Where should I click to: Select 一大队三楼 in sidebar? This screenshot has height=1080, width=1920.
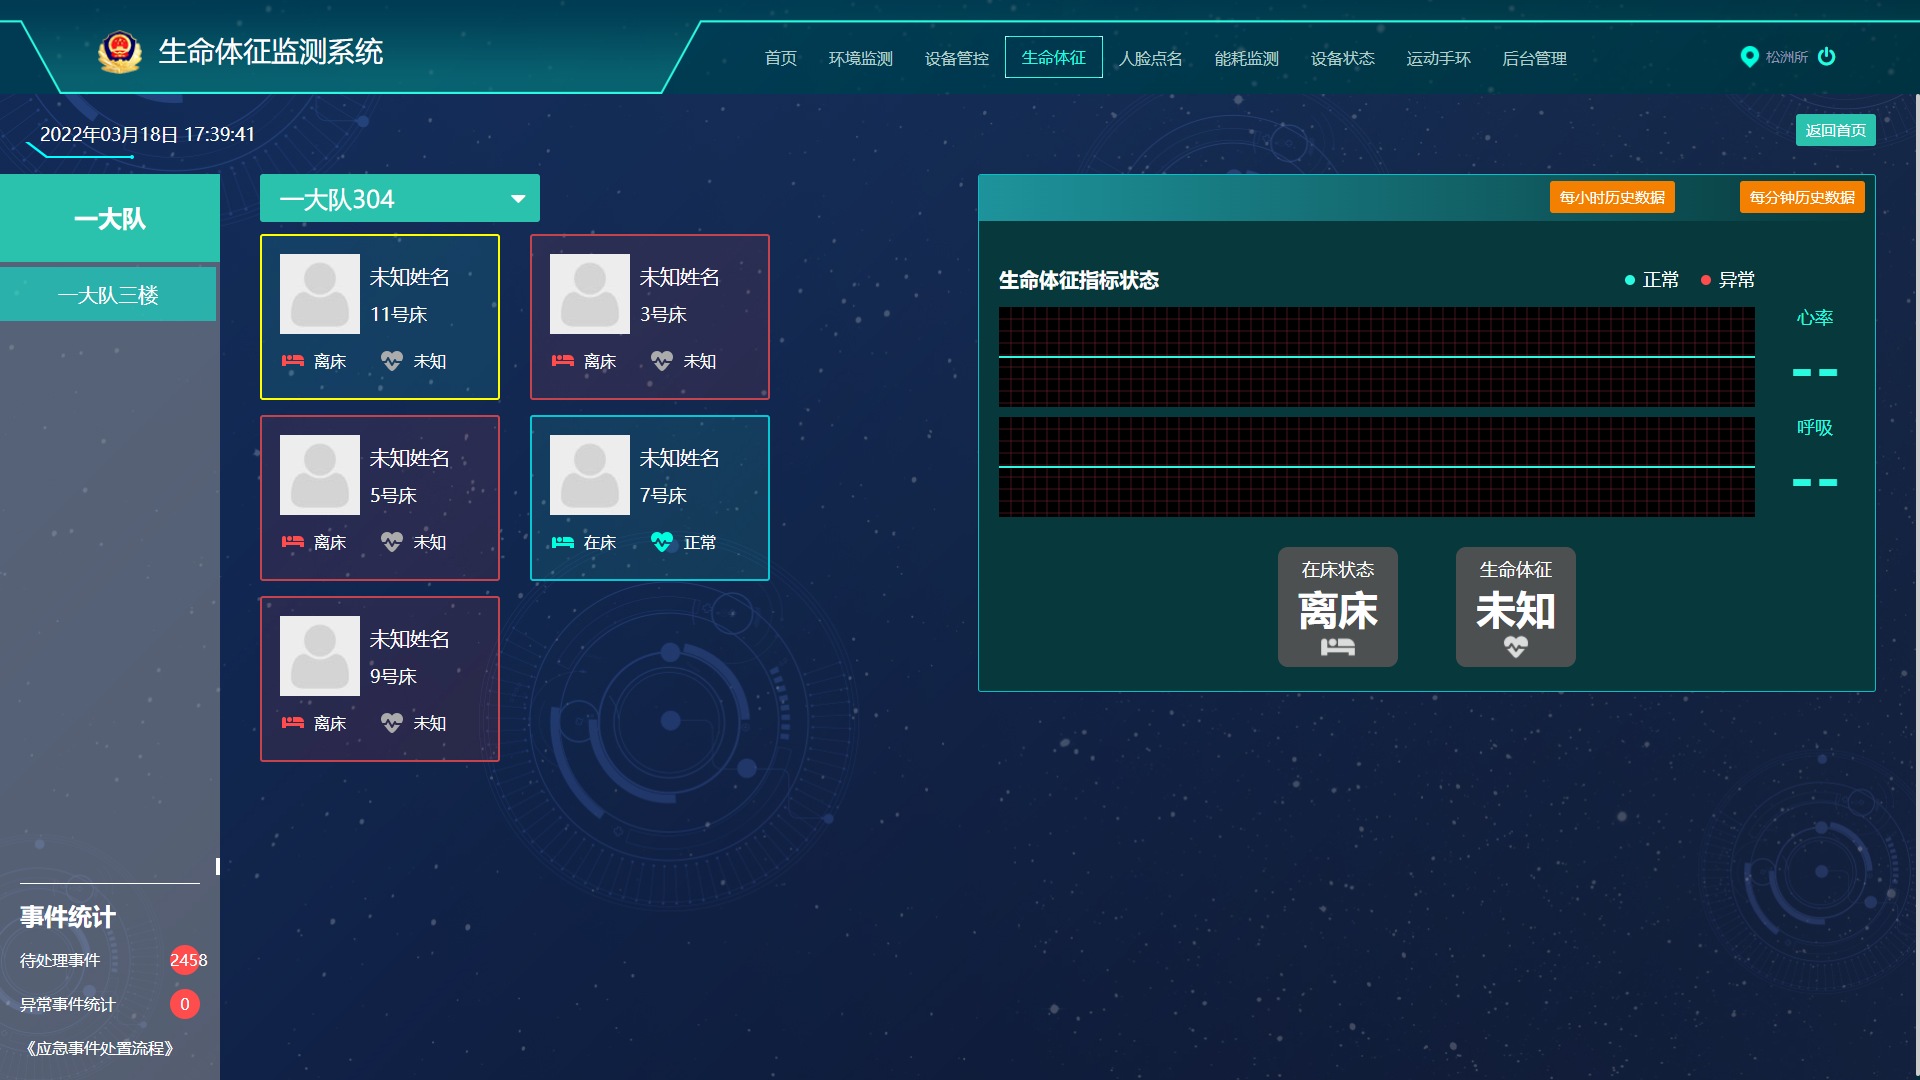pyautogui.click(x=108, y=295)
